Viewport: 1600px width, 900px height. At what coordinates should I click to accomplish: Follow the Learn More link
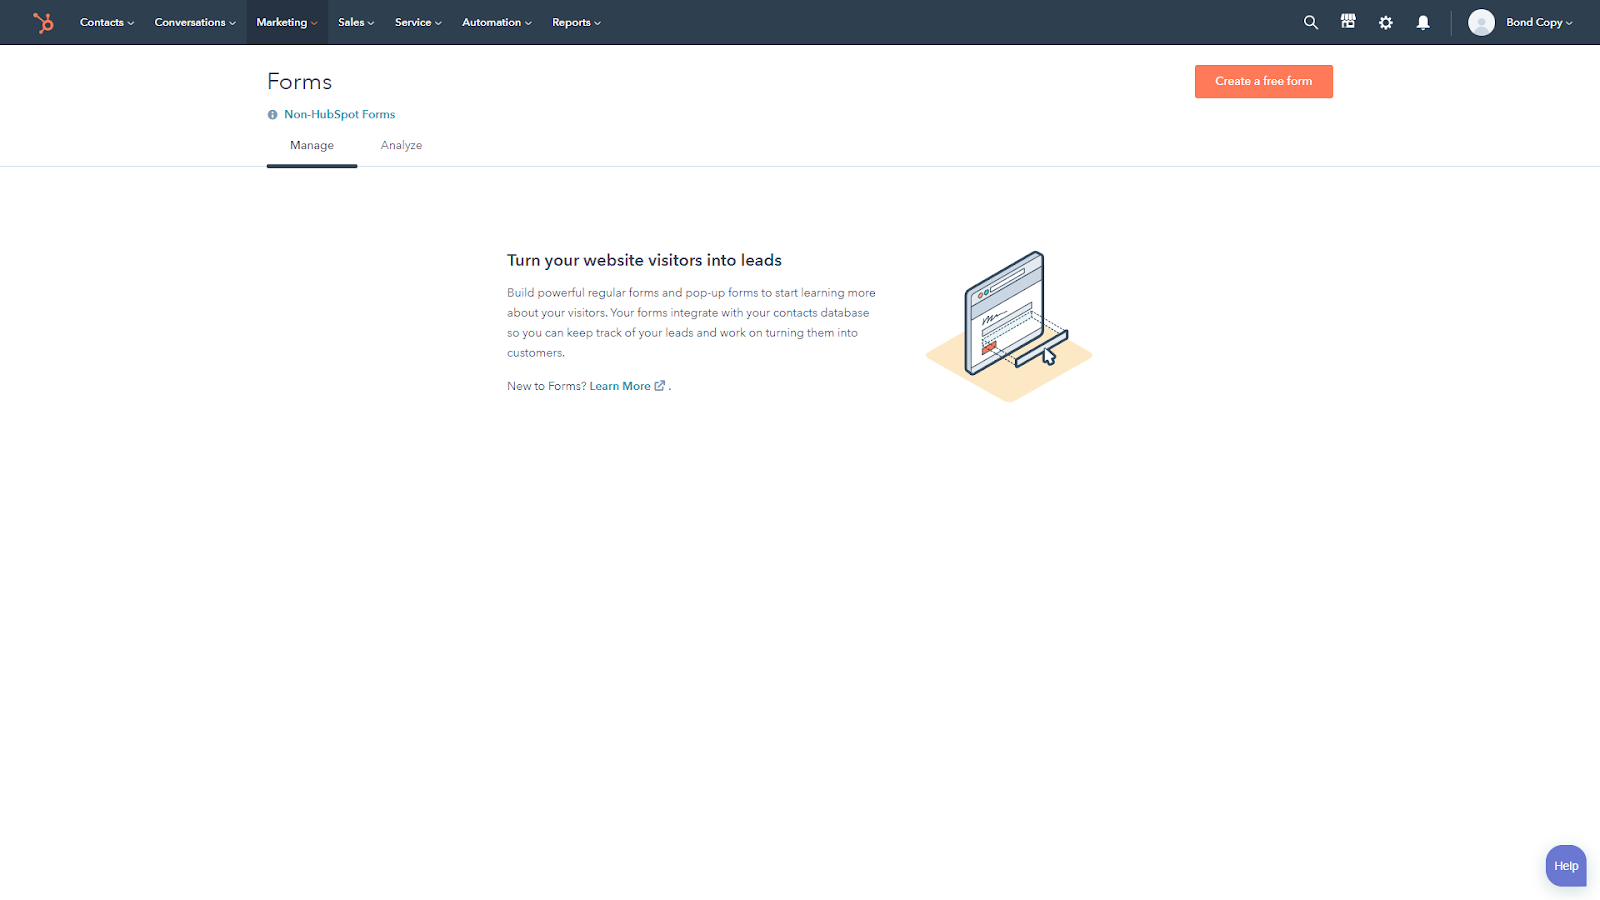pyautogui.click(x=620, y=386)
